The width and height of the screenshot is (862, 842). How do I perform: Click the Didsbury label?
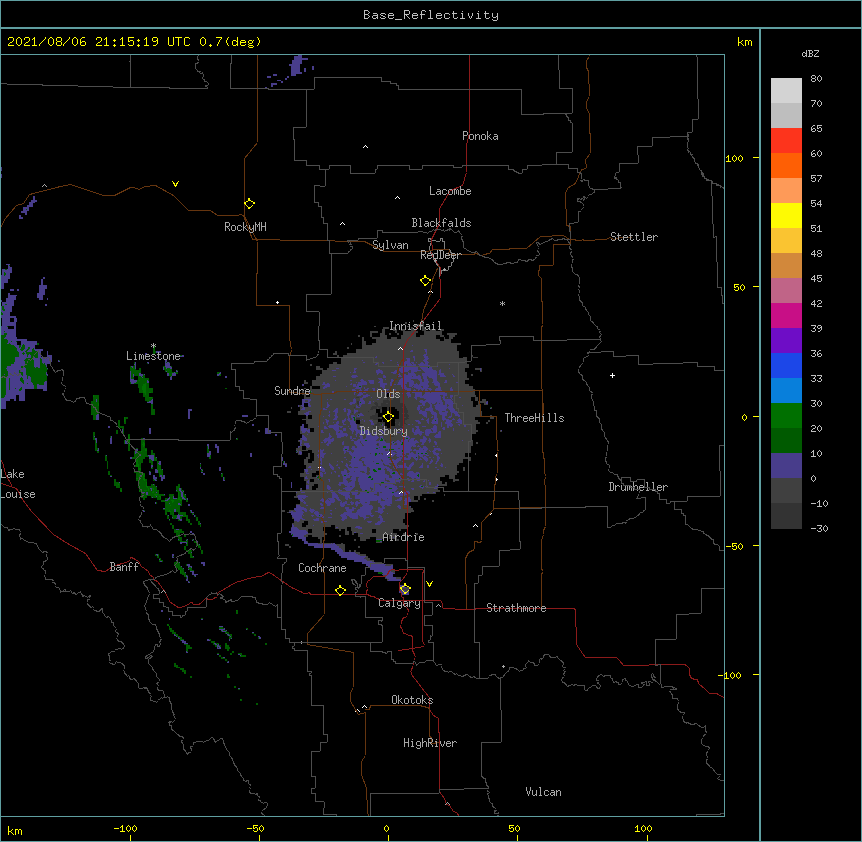(384, 431)
